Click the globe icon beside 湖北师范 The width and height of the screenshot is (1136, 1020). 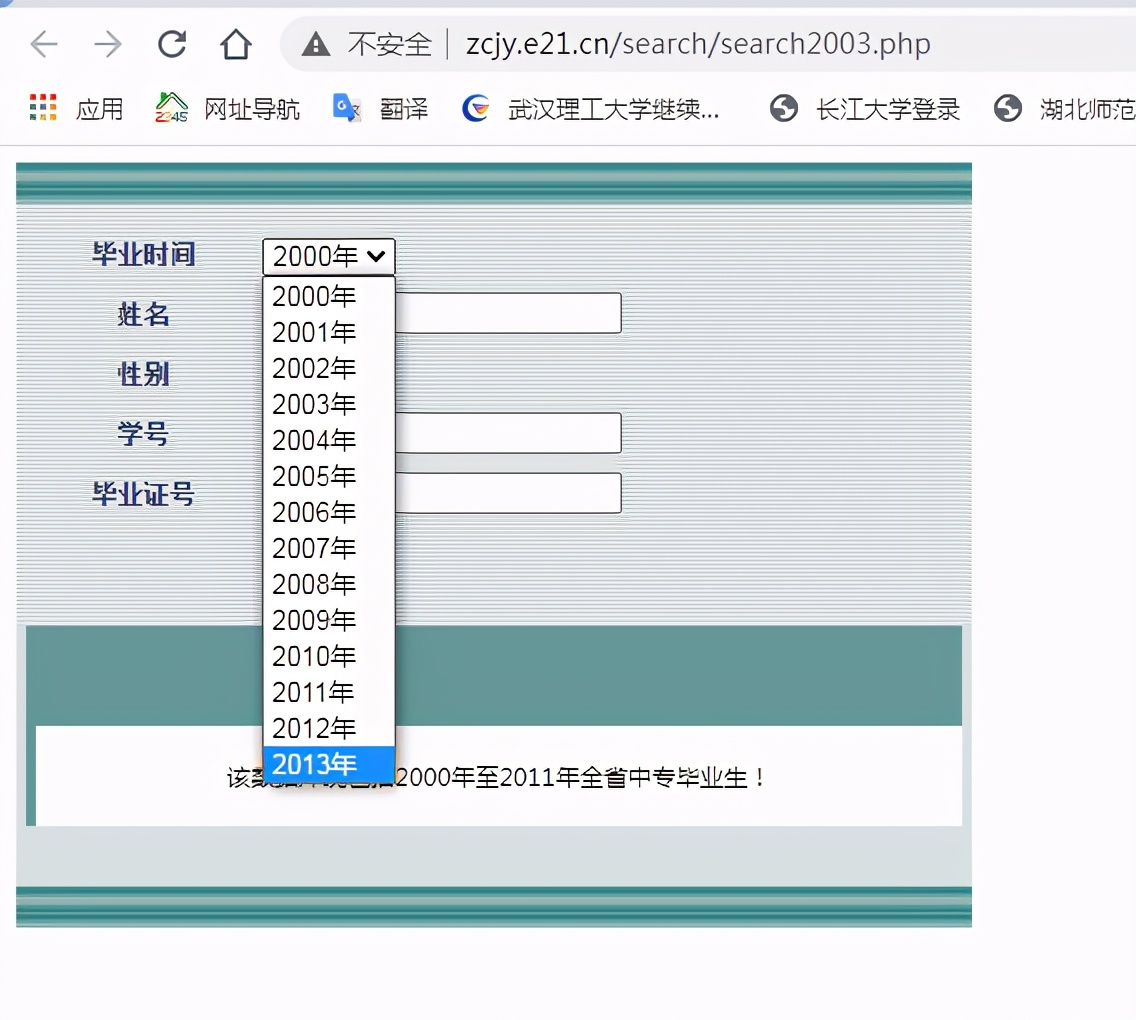pyautogui.click(x=1007, y=110)
